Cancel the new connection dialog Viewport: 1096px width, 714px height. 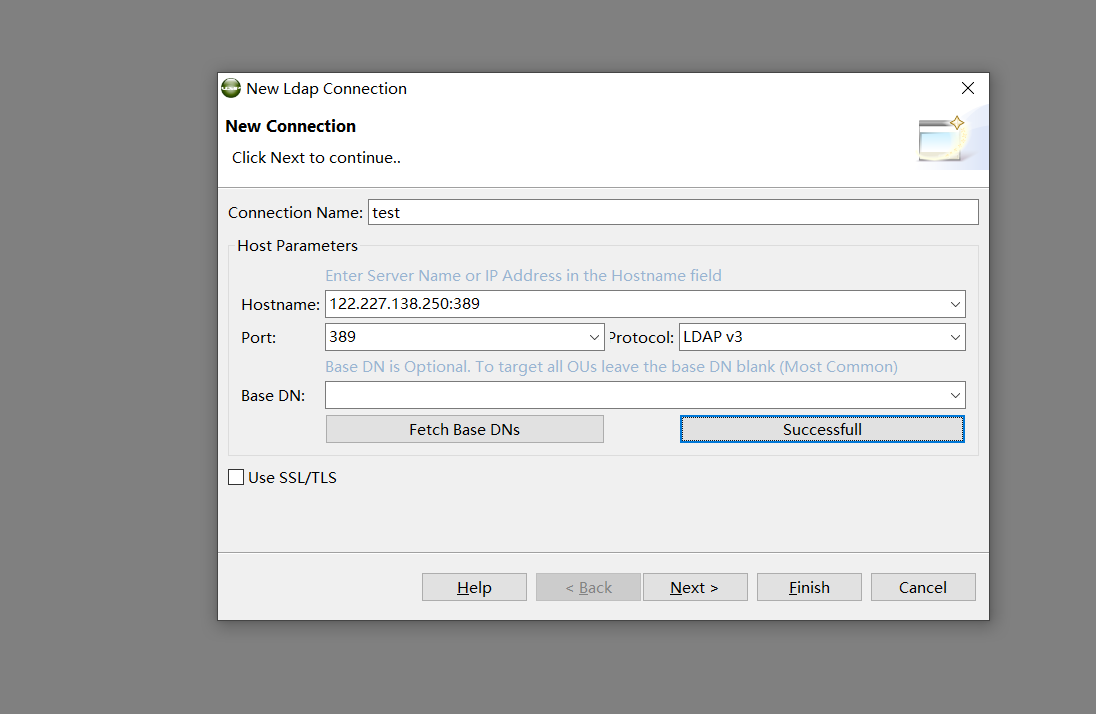[x=922, y=587]
